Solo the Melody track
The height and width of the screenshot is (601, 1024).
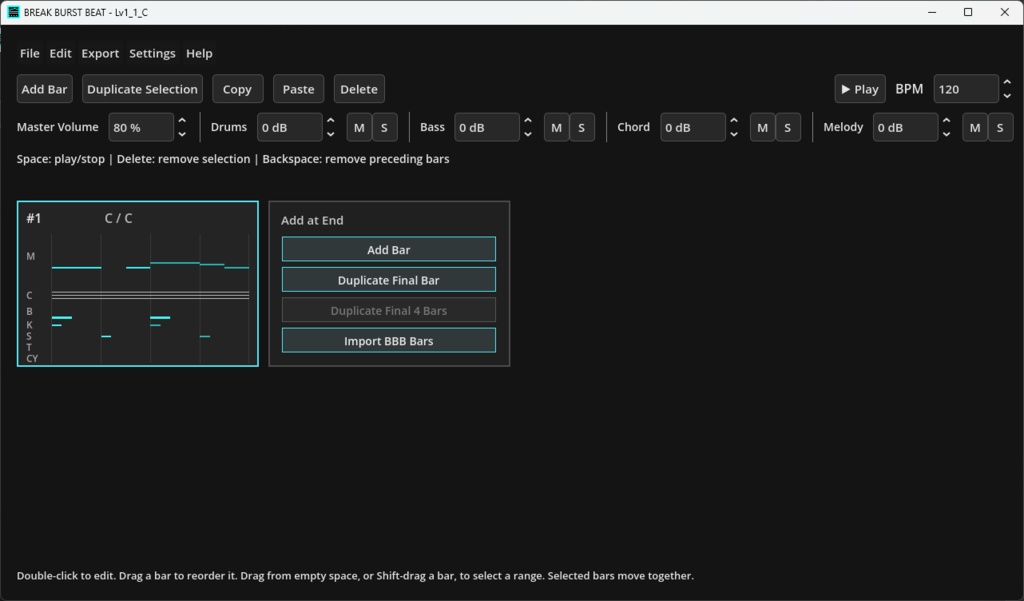(x=1000, y=127)
